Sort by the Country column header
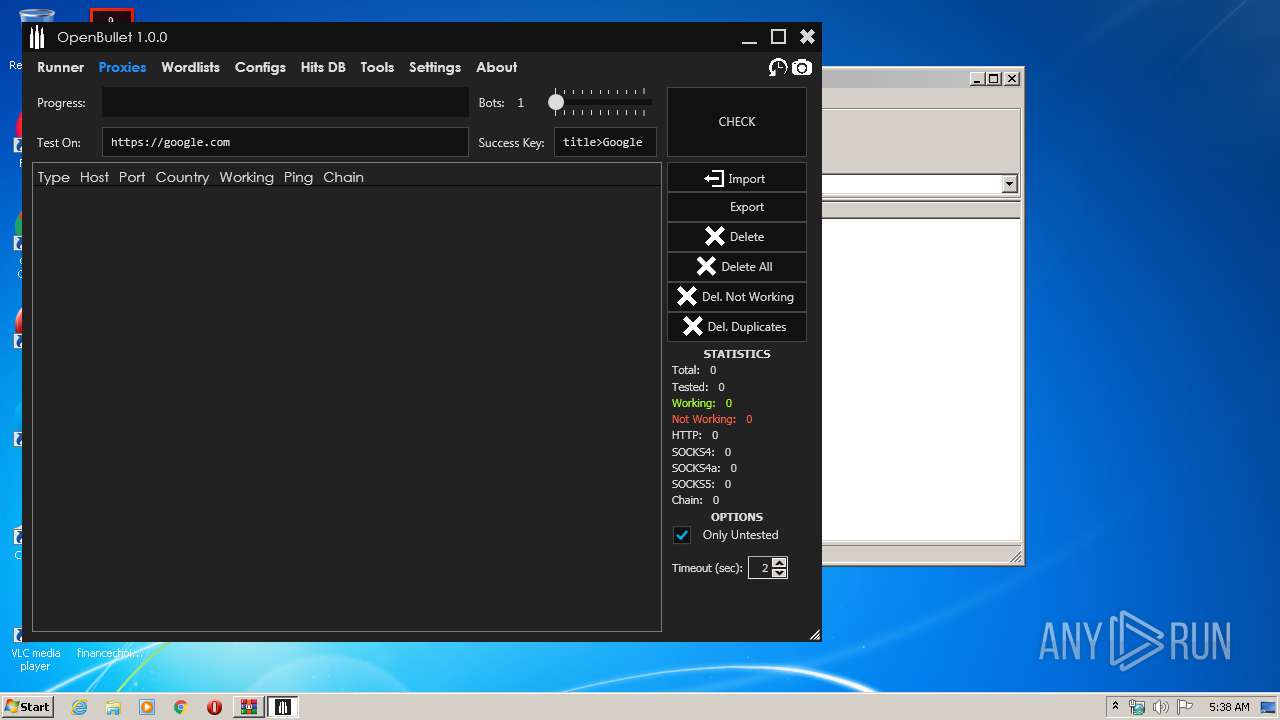The width and height of the screenshot is (1280, 720). 182,177
